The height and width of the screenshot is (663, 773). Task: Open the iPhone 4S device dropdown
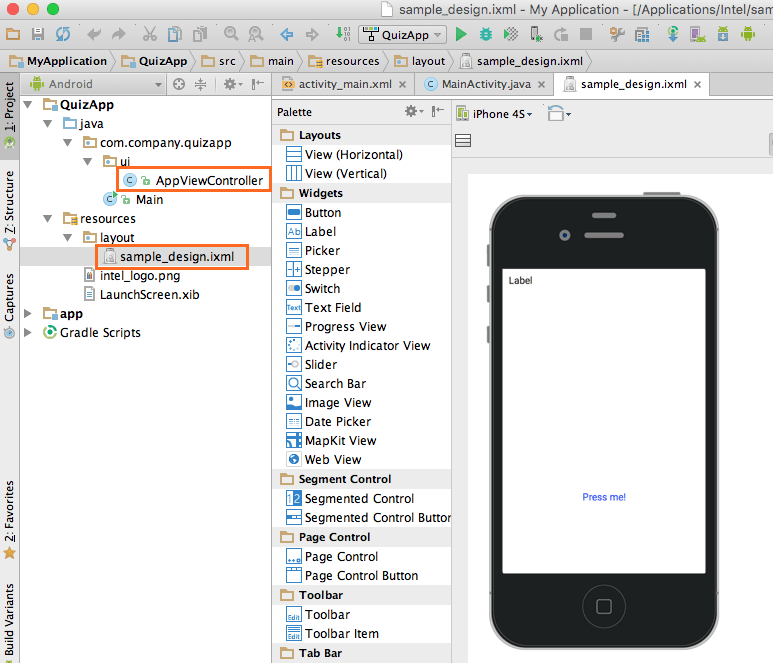[x=495, y=114]
